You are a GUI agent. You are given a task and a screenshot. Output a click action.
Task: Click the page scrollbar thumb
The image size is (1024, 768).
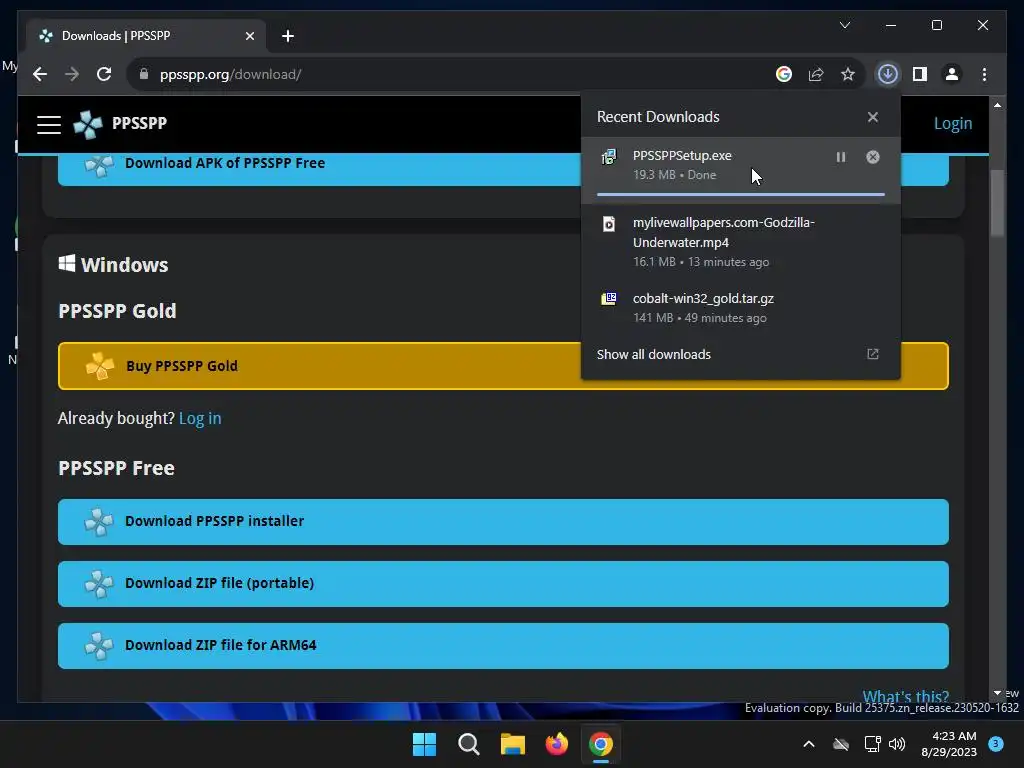(x=997, y=203)
